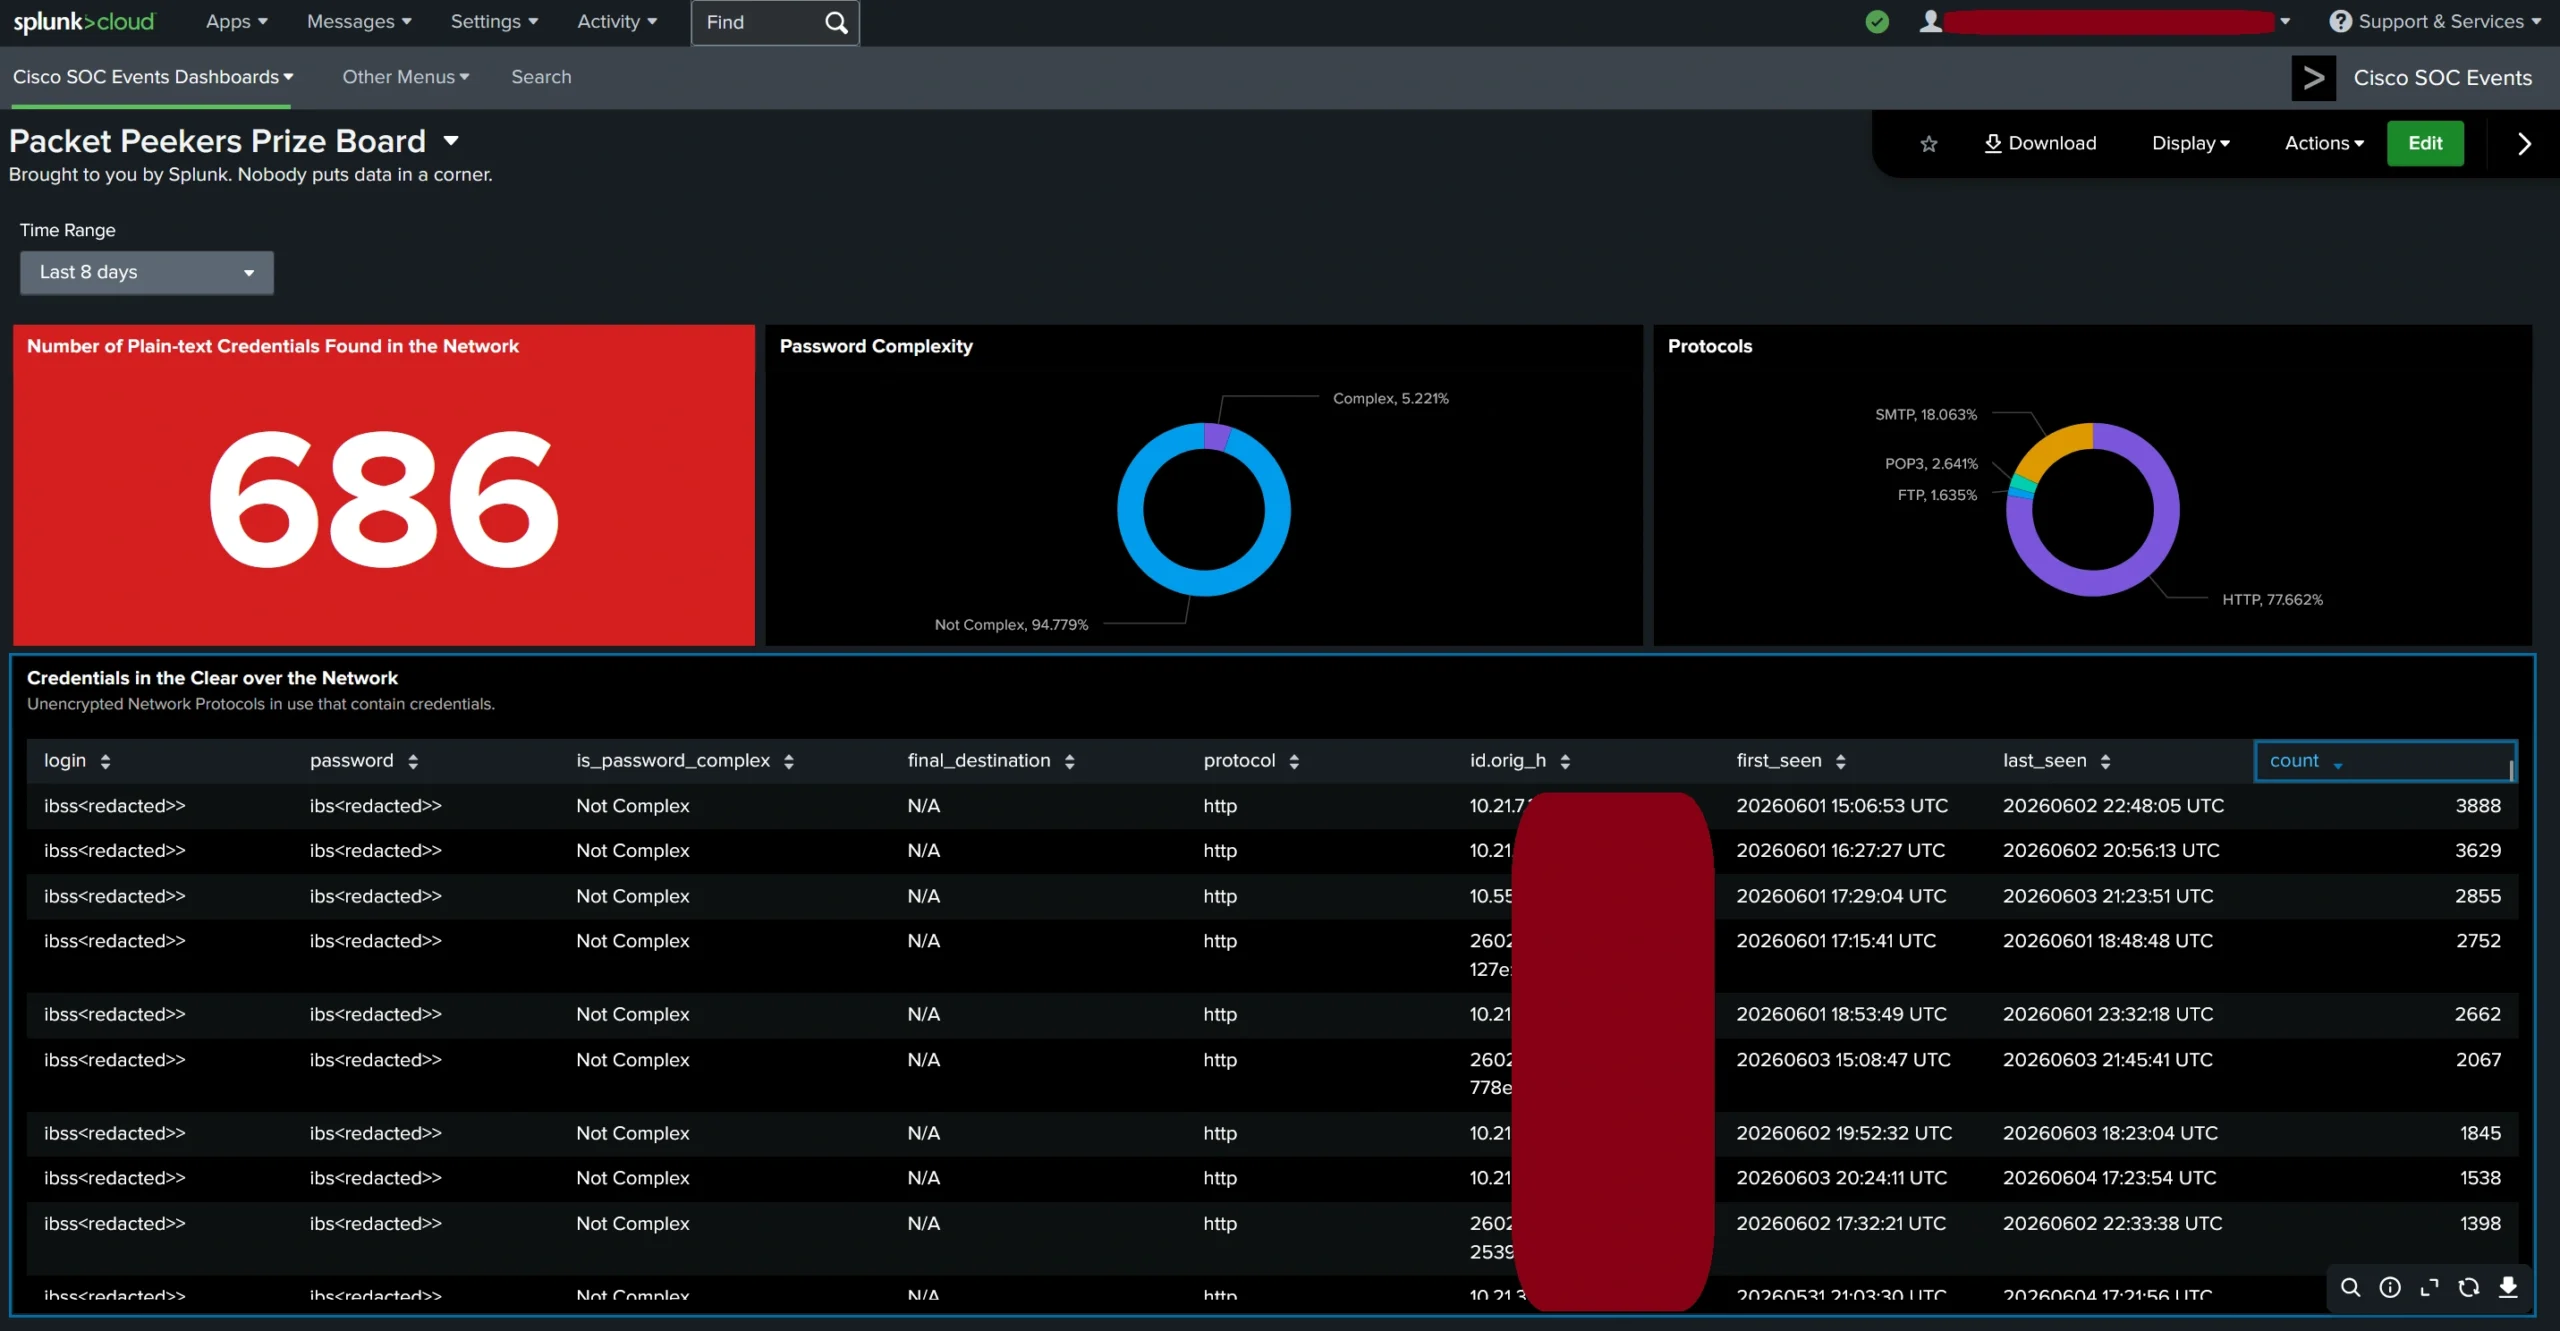
Task: Click the refresh icon under table
Action: click(2469, 1288)
